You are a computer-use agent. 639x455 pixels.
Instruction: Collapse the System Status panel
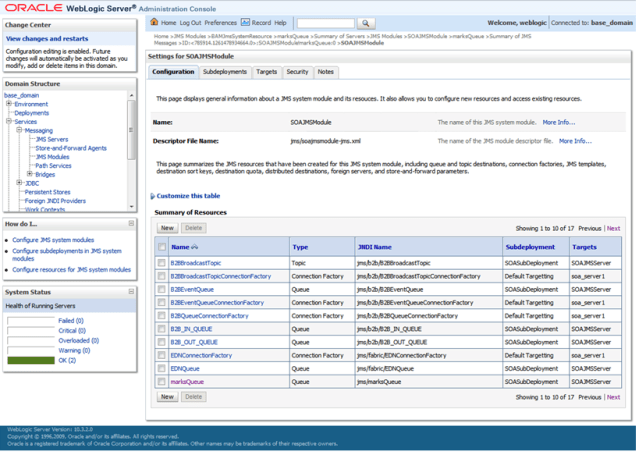coord(131,292)
